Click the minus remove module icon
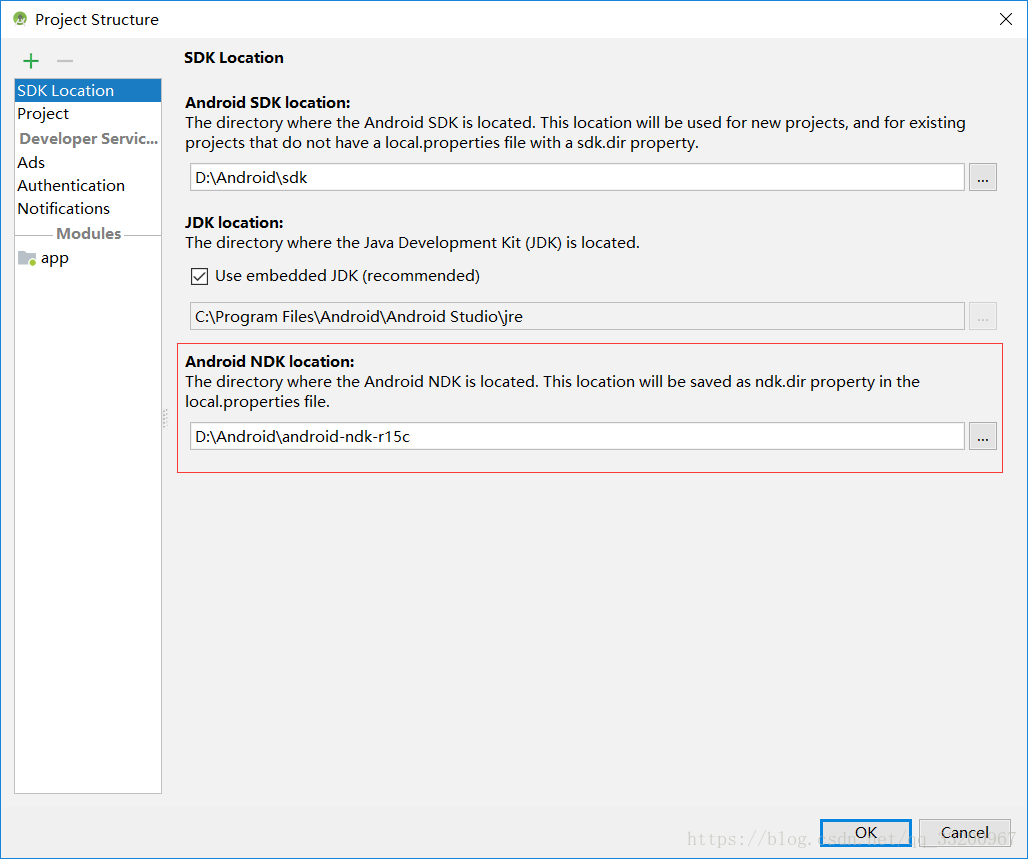This screenshot has width=1028, height=859. pyautogui.click(x=65, y=61)
